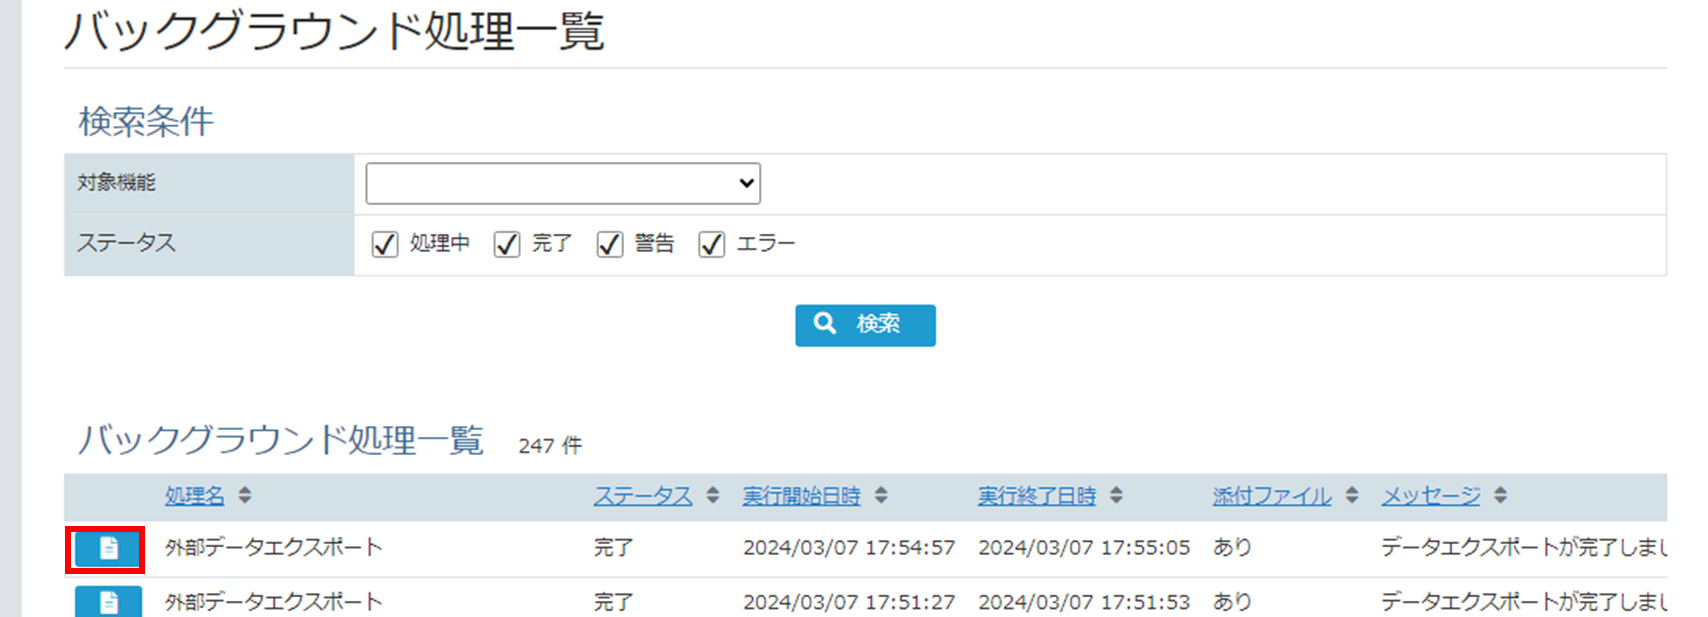The width and height of the screenshot is (1708, 617).
Task: Toggle the 警告 status checkbox
Action: (x=610, y=244)
